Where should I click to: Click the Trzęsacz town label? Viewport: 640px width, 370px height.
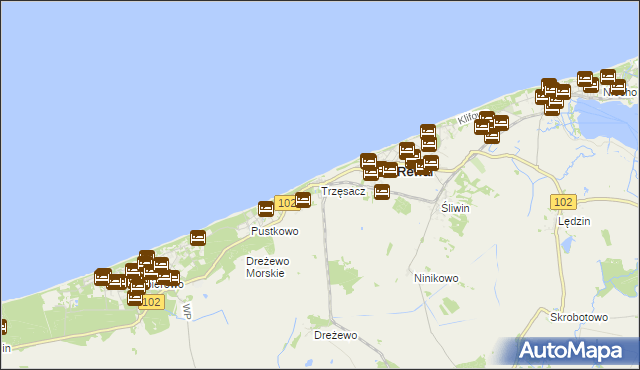point(343,191)
